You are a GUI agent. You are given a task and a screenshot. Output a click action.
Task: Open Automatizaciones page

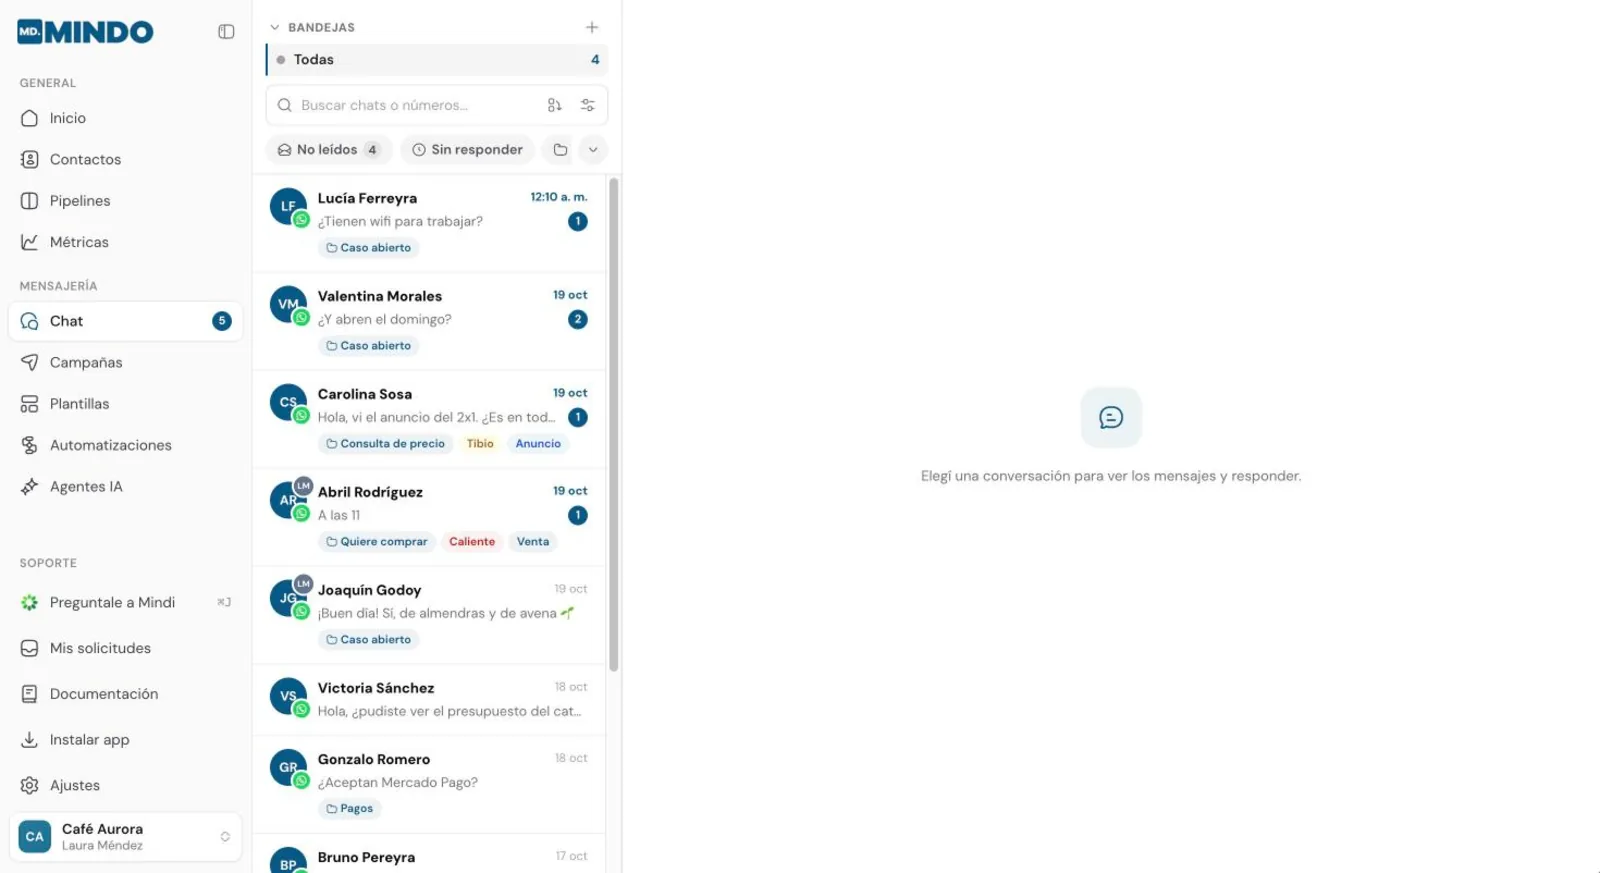pyautogui.click(x=126, y=445)
